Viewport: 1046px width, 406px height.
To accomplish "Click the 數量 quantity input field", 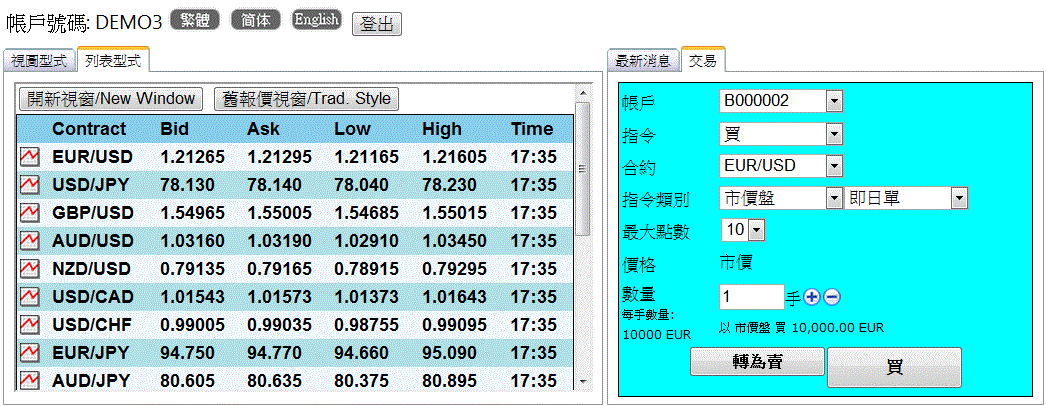I will pos(751,297).
